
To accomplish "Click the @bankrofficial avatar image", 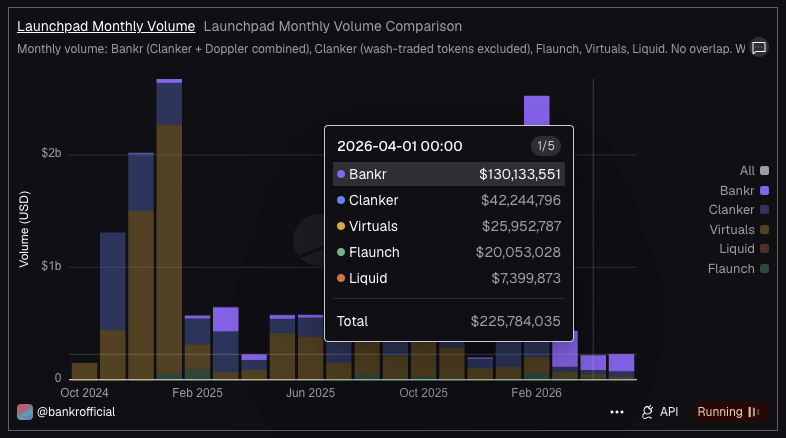I will click(25, 412).
